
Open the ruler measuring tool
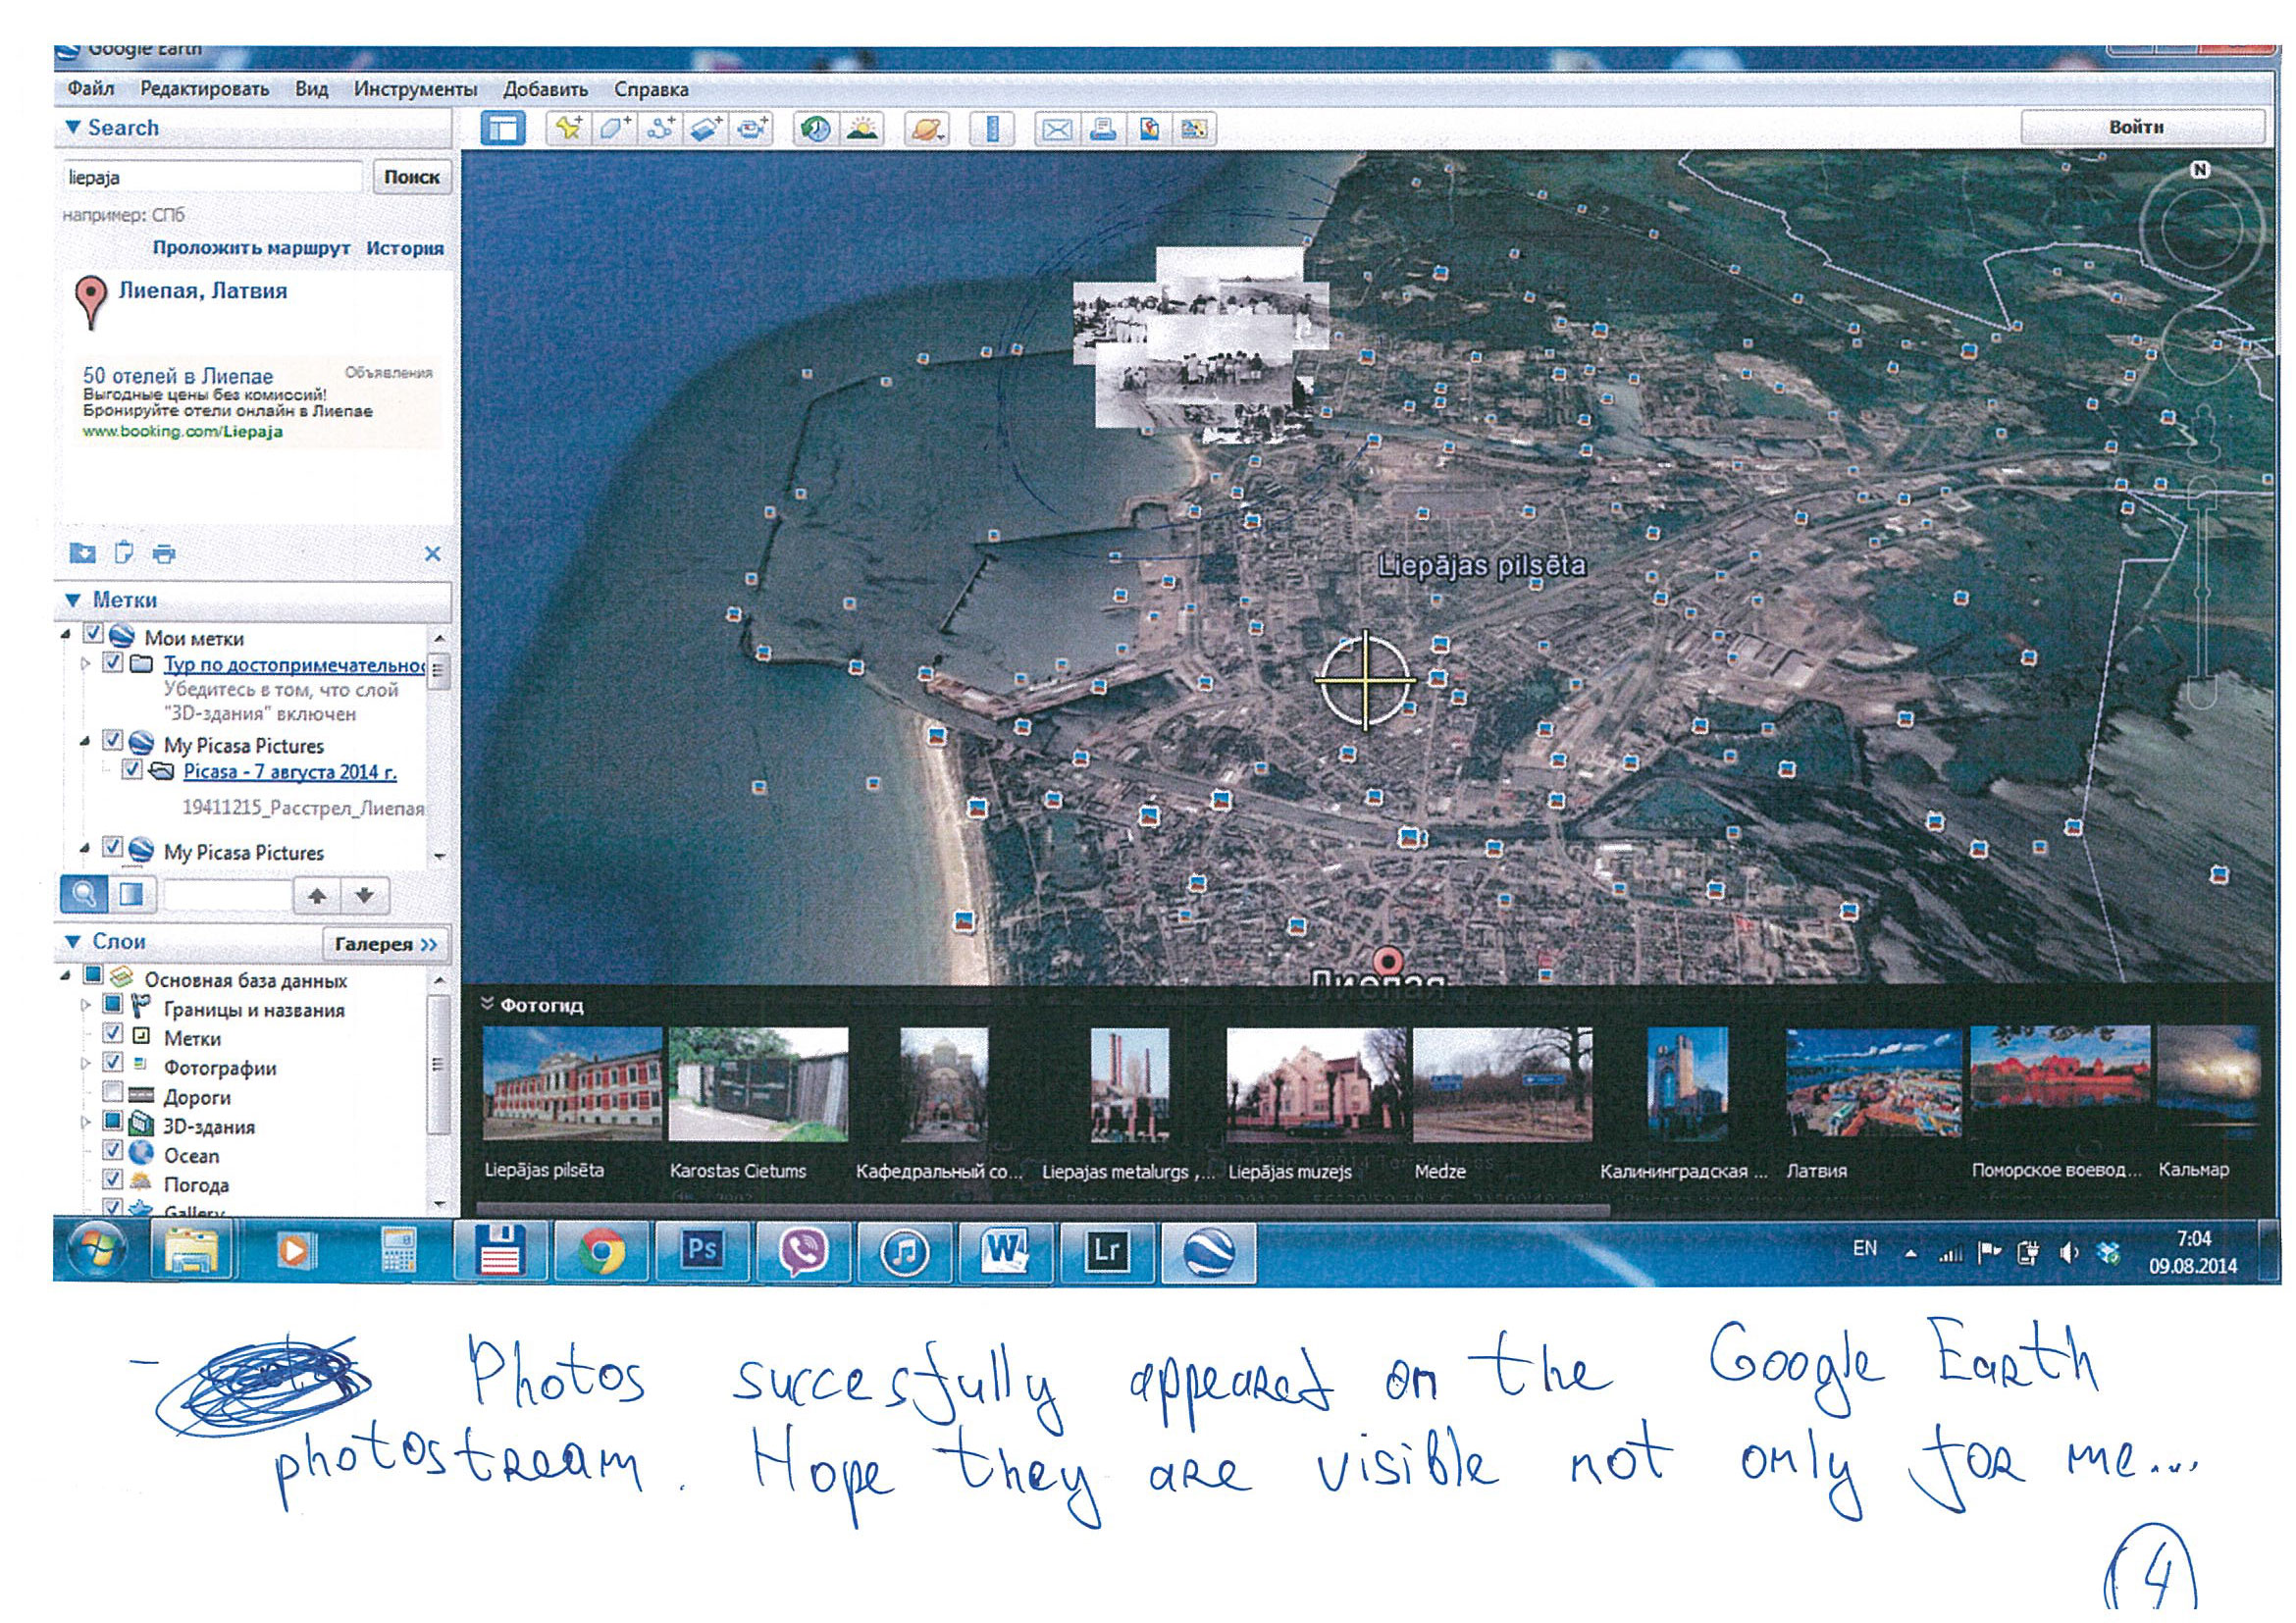[992, 129]
